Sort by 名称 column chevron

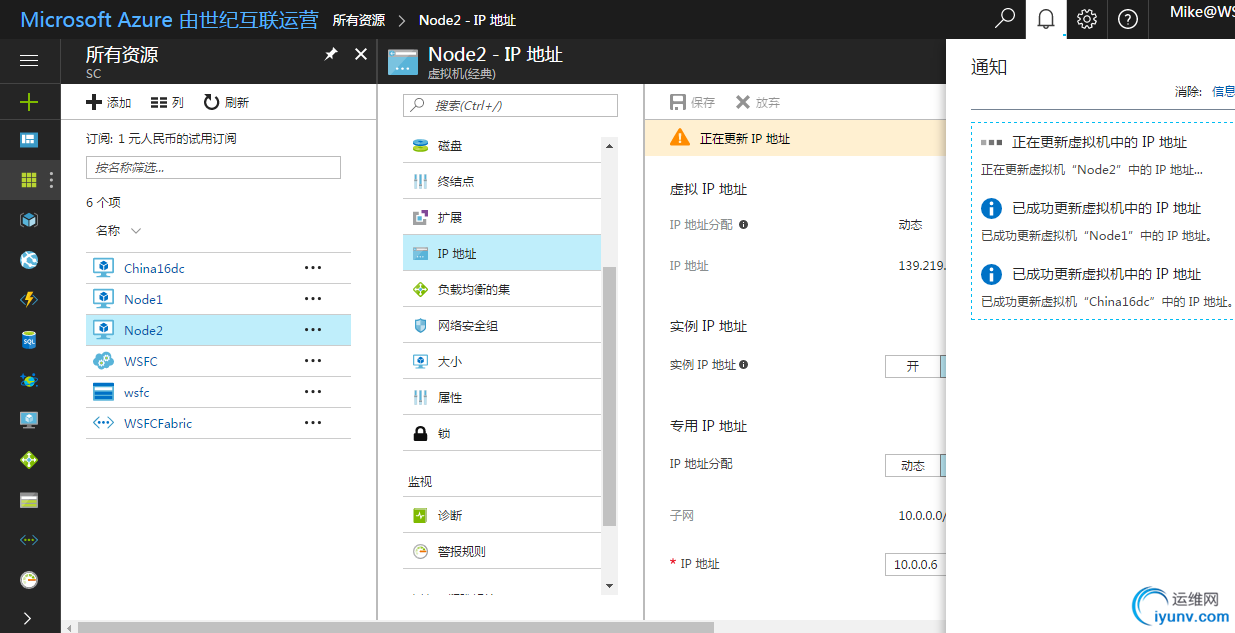click(136, 231)
